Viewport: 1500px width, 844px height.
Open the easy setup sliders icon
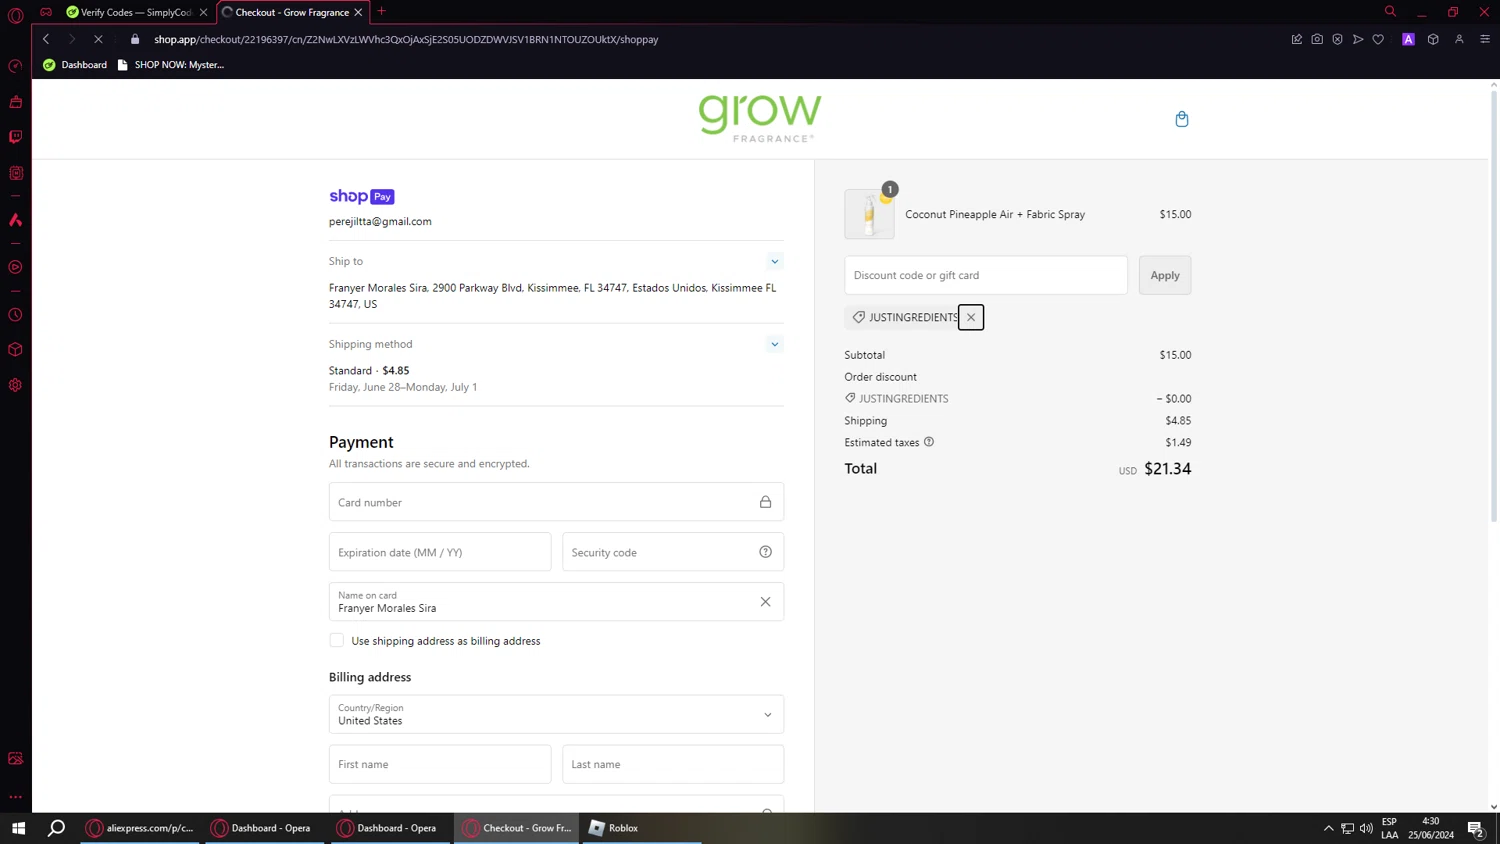[1485, 39]
